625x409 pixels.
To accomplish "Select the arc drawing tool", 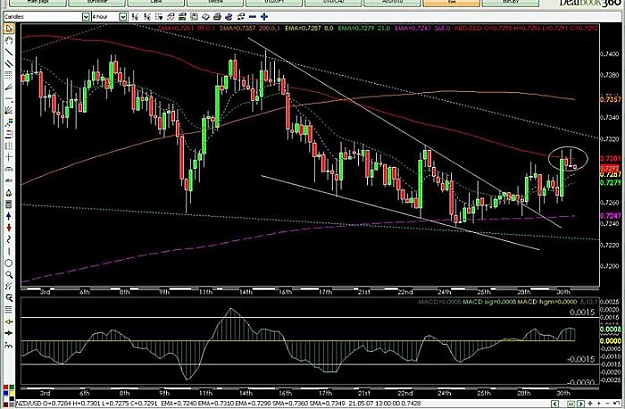I will pos(8,169).
